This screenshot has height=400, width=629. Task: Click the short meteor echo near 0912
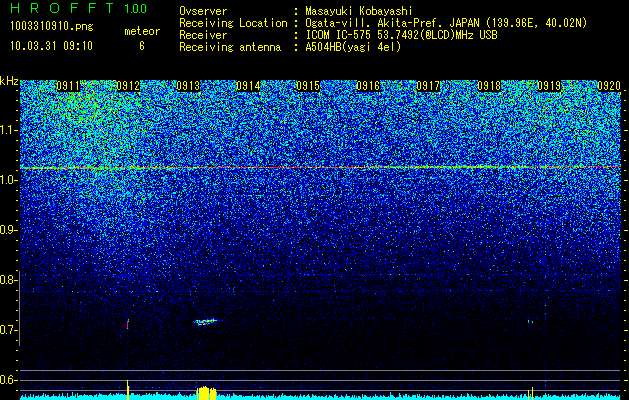pyautogui.click(x=128, y=324)
